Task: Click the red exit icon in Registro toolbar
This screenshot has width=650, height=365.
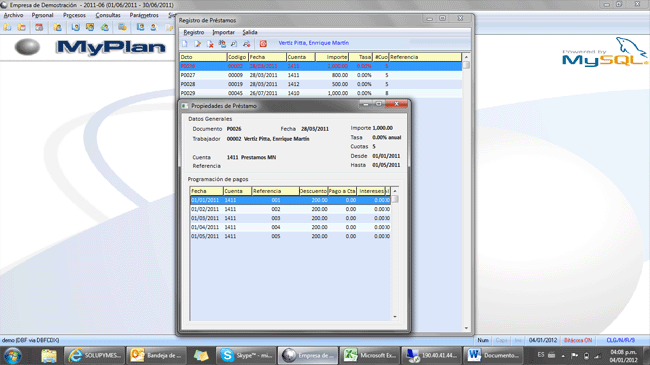Action: pyautogui.click(x=263, y=44)
